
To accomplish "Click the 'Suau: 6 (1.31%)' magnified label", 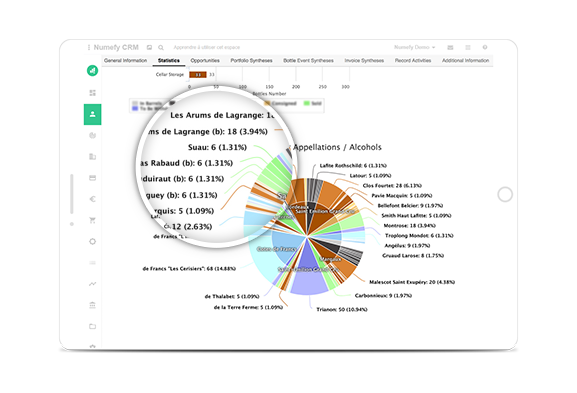I will 217,147.
